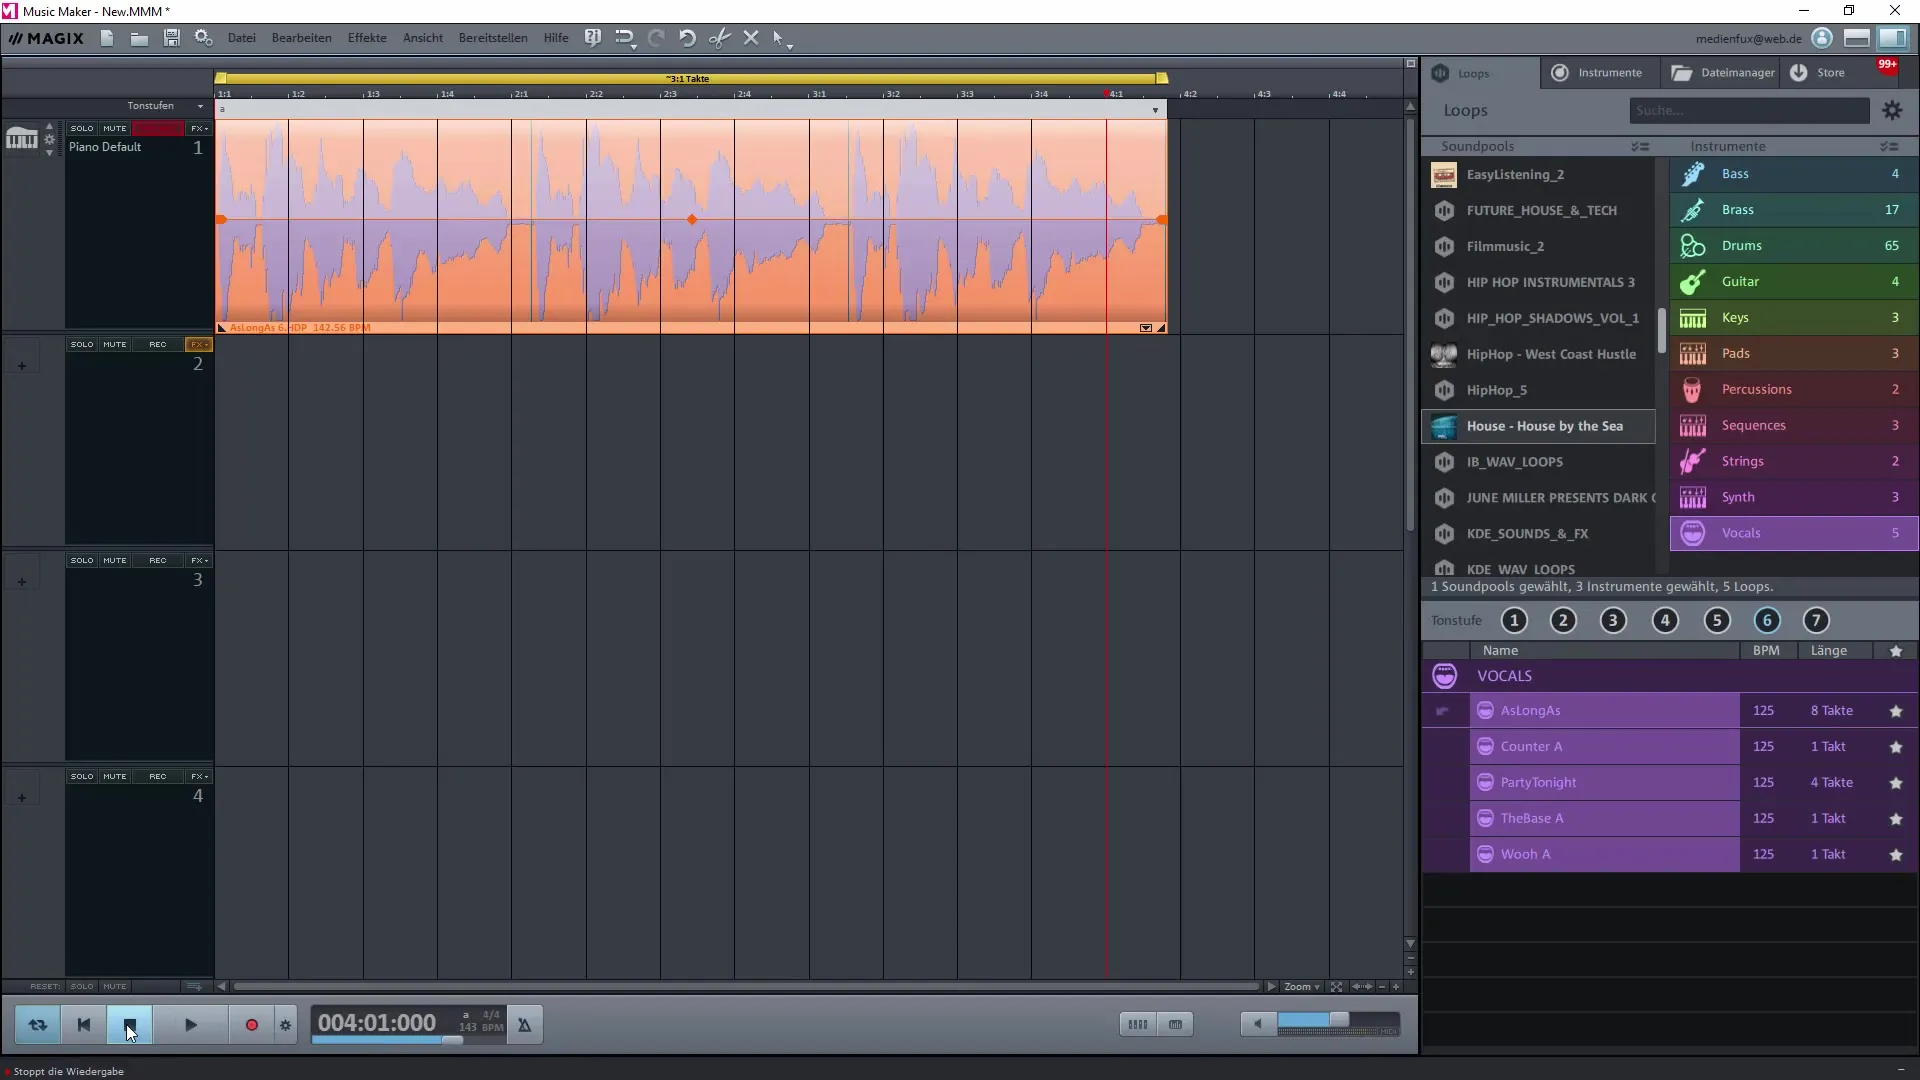Click the undo arrow icon in toolbar
The image size is (1920, 1080).
(x=687, y=38)
